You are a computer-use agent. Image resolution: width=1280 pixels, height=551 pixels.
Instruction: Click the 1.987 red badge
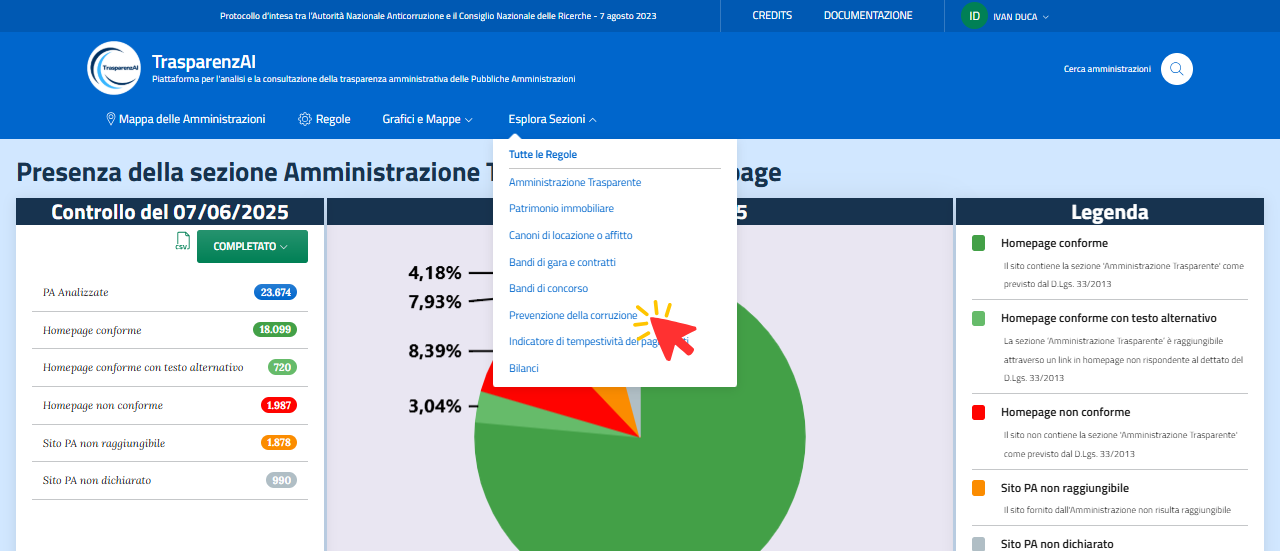coord(279,405)
